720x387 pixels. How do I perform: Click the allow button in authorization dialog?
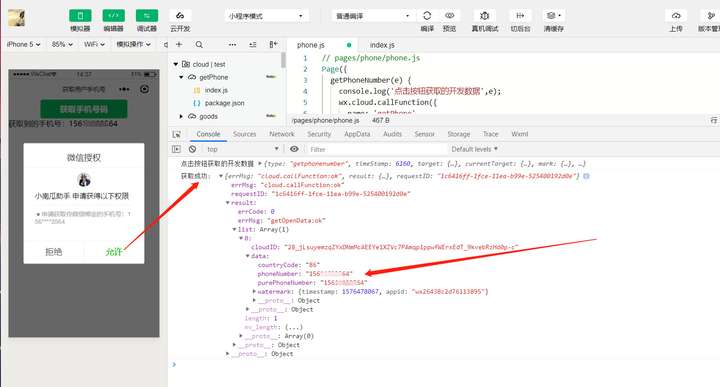coord(114,252)
